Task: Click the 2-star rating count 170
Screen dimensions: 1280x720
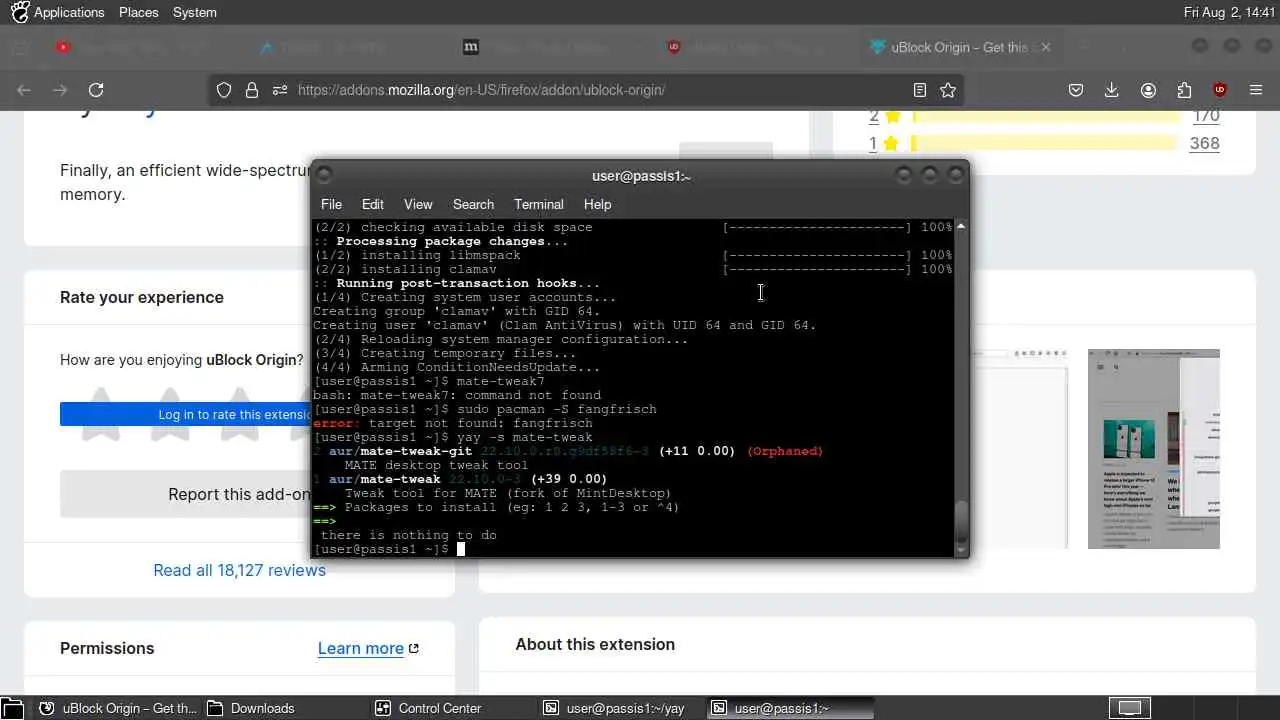Action: 1206,117
